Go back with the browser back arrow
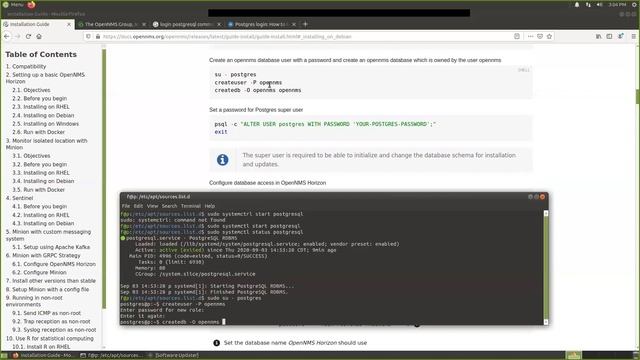Viewport: 640px width, 360px height. click(x=7, y=36)
